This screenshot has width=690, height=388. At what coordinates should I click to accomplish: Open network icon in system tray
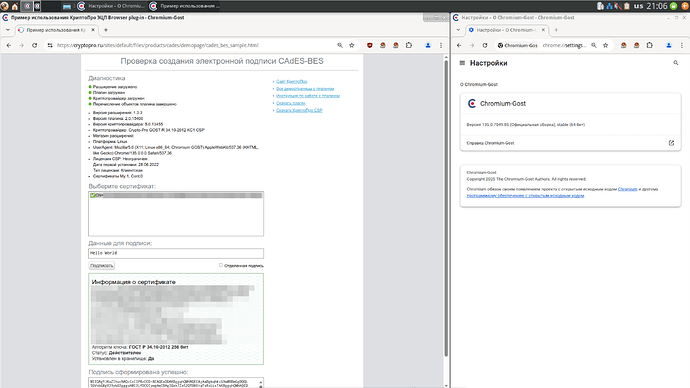pos(609,6)
